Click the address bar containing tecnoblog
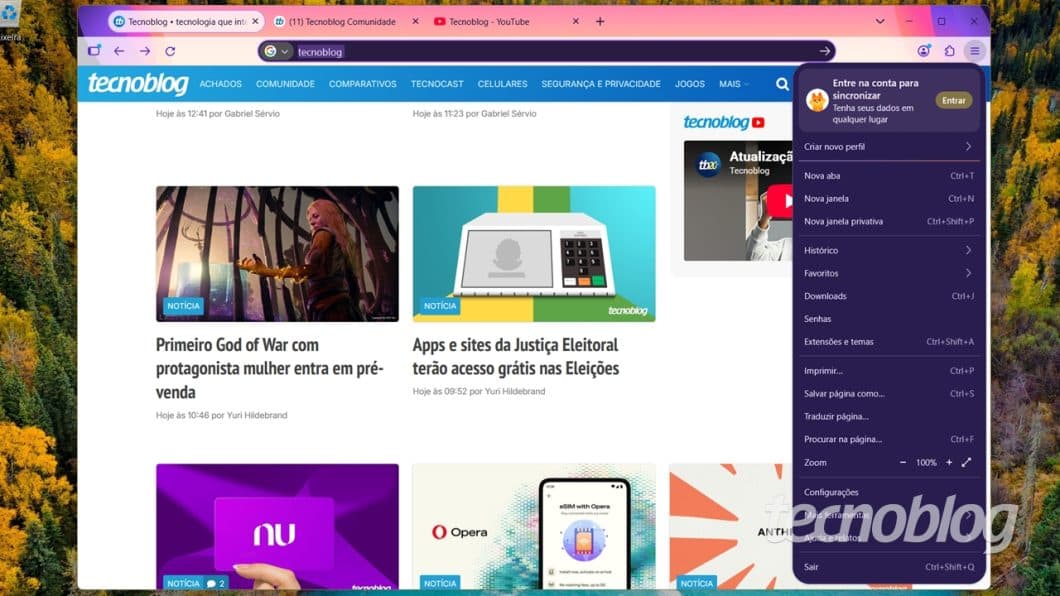 (546, 51)
